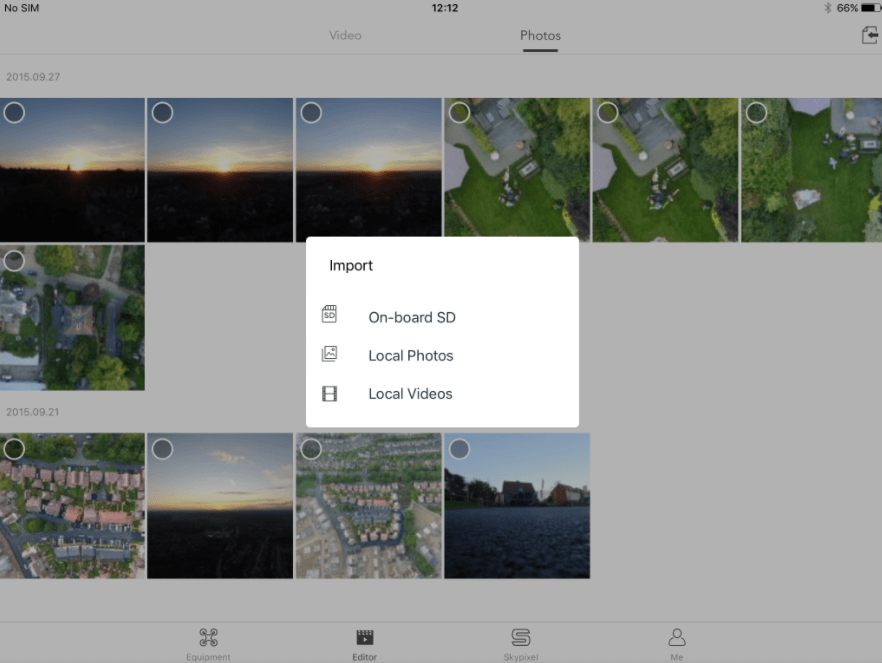Select second sunset photo from 2015.09.27
Viewport: 882px width, 663px height.
(x=163, y=112)
